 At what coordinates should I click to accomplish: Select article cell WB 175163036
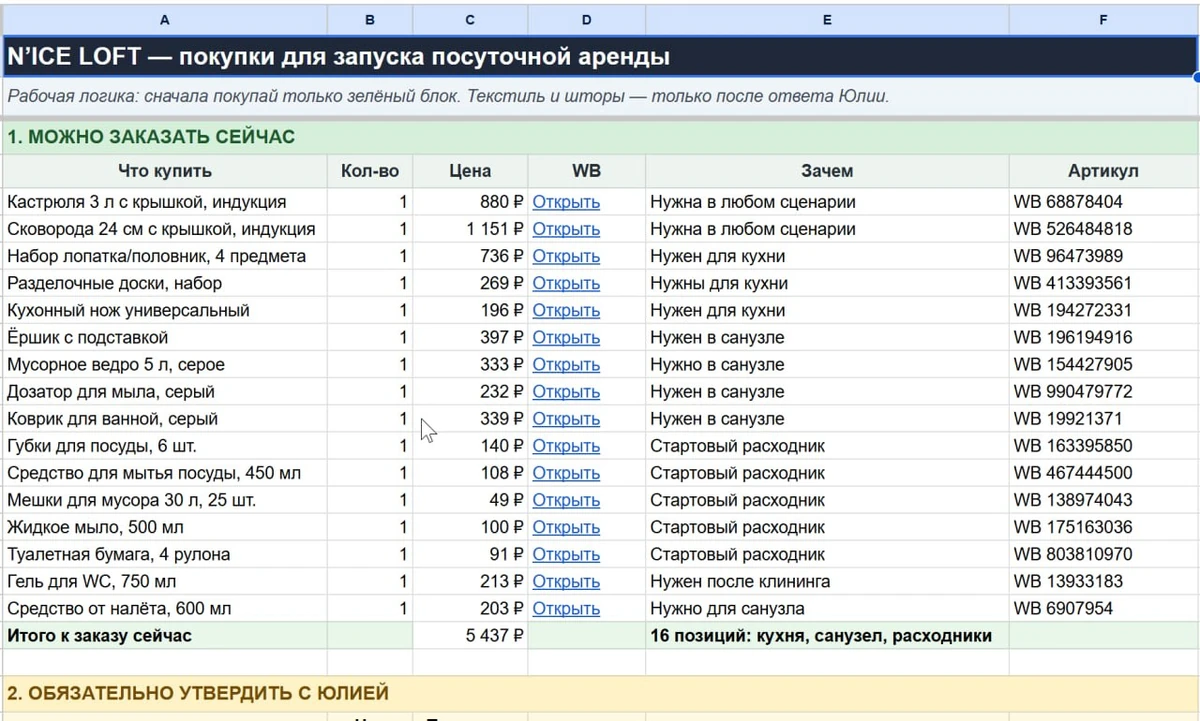click(x=1103, y=527)
